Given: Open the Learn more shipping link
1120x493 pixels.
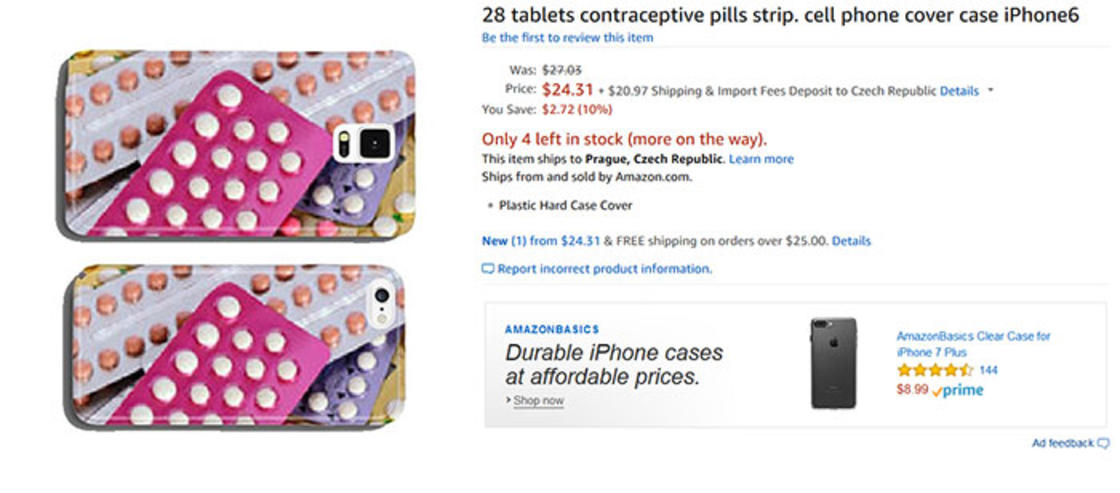Looking at the screenshot, I should (x=761, y=159).
